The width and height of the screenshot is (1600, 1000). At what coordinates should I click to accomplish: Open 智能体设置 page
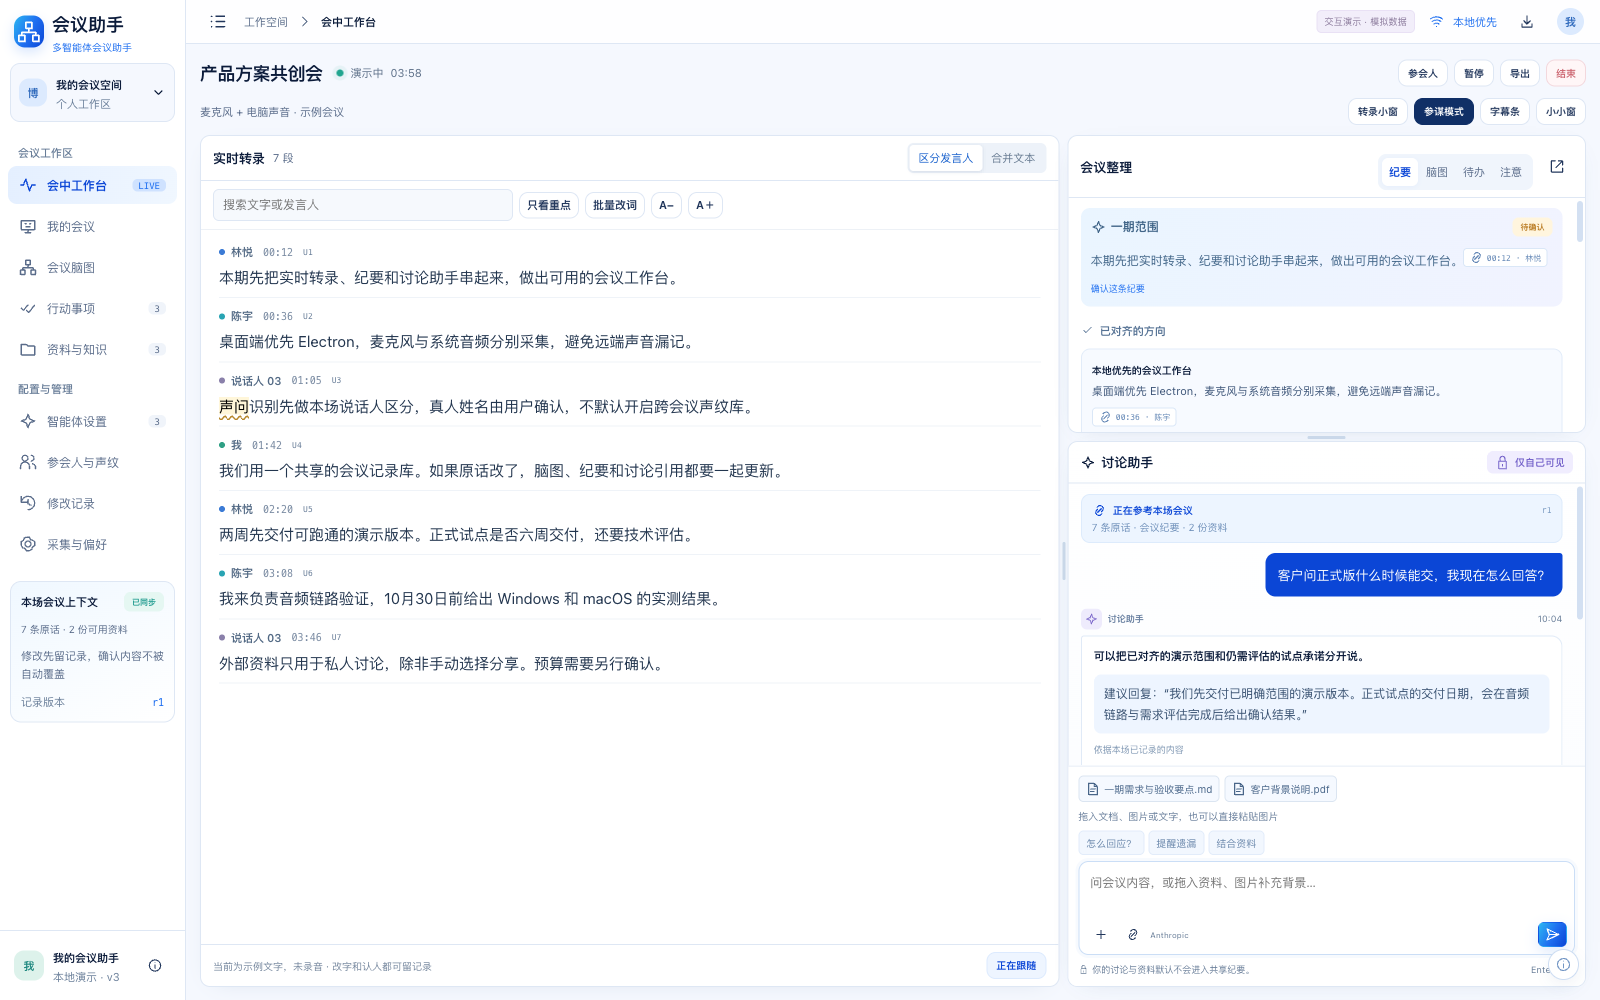point(92,422)
